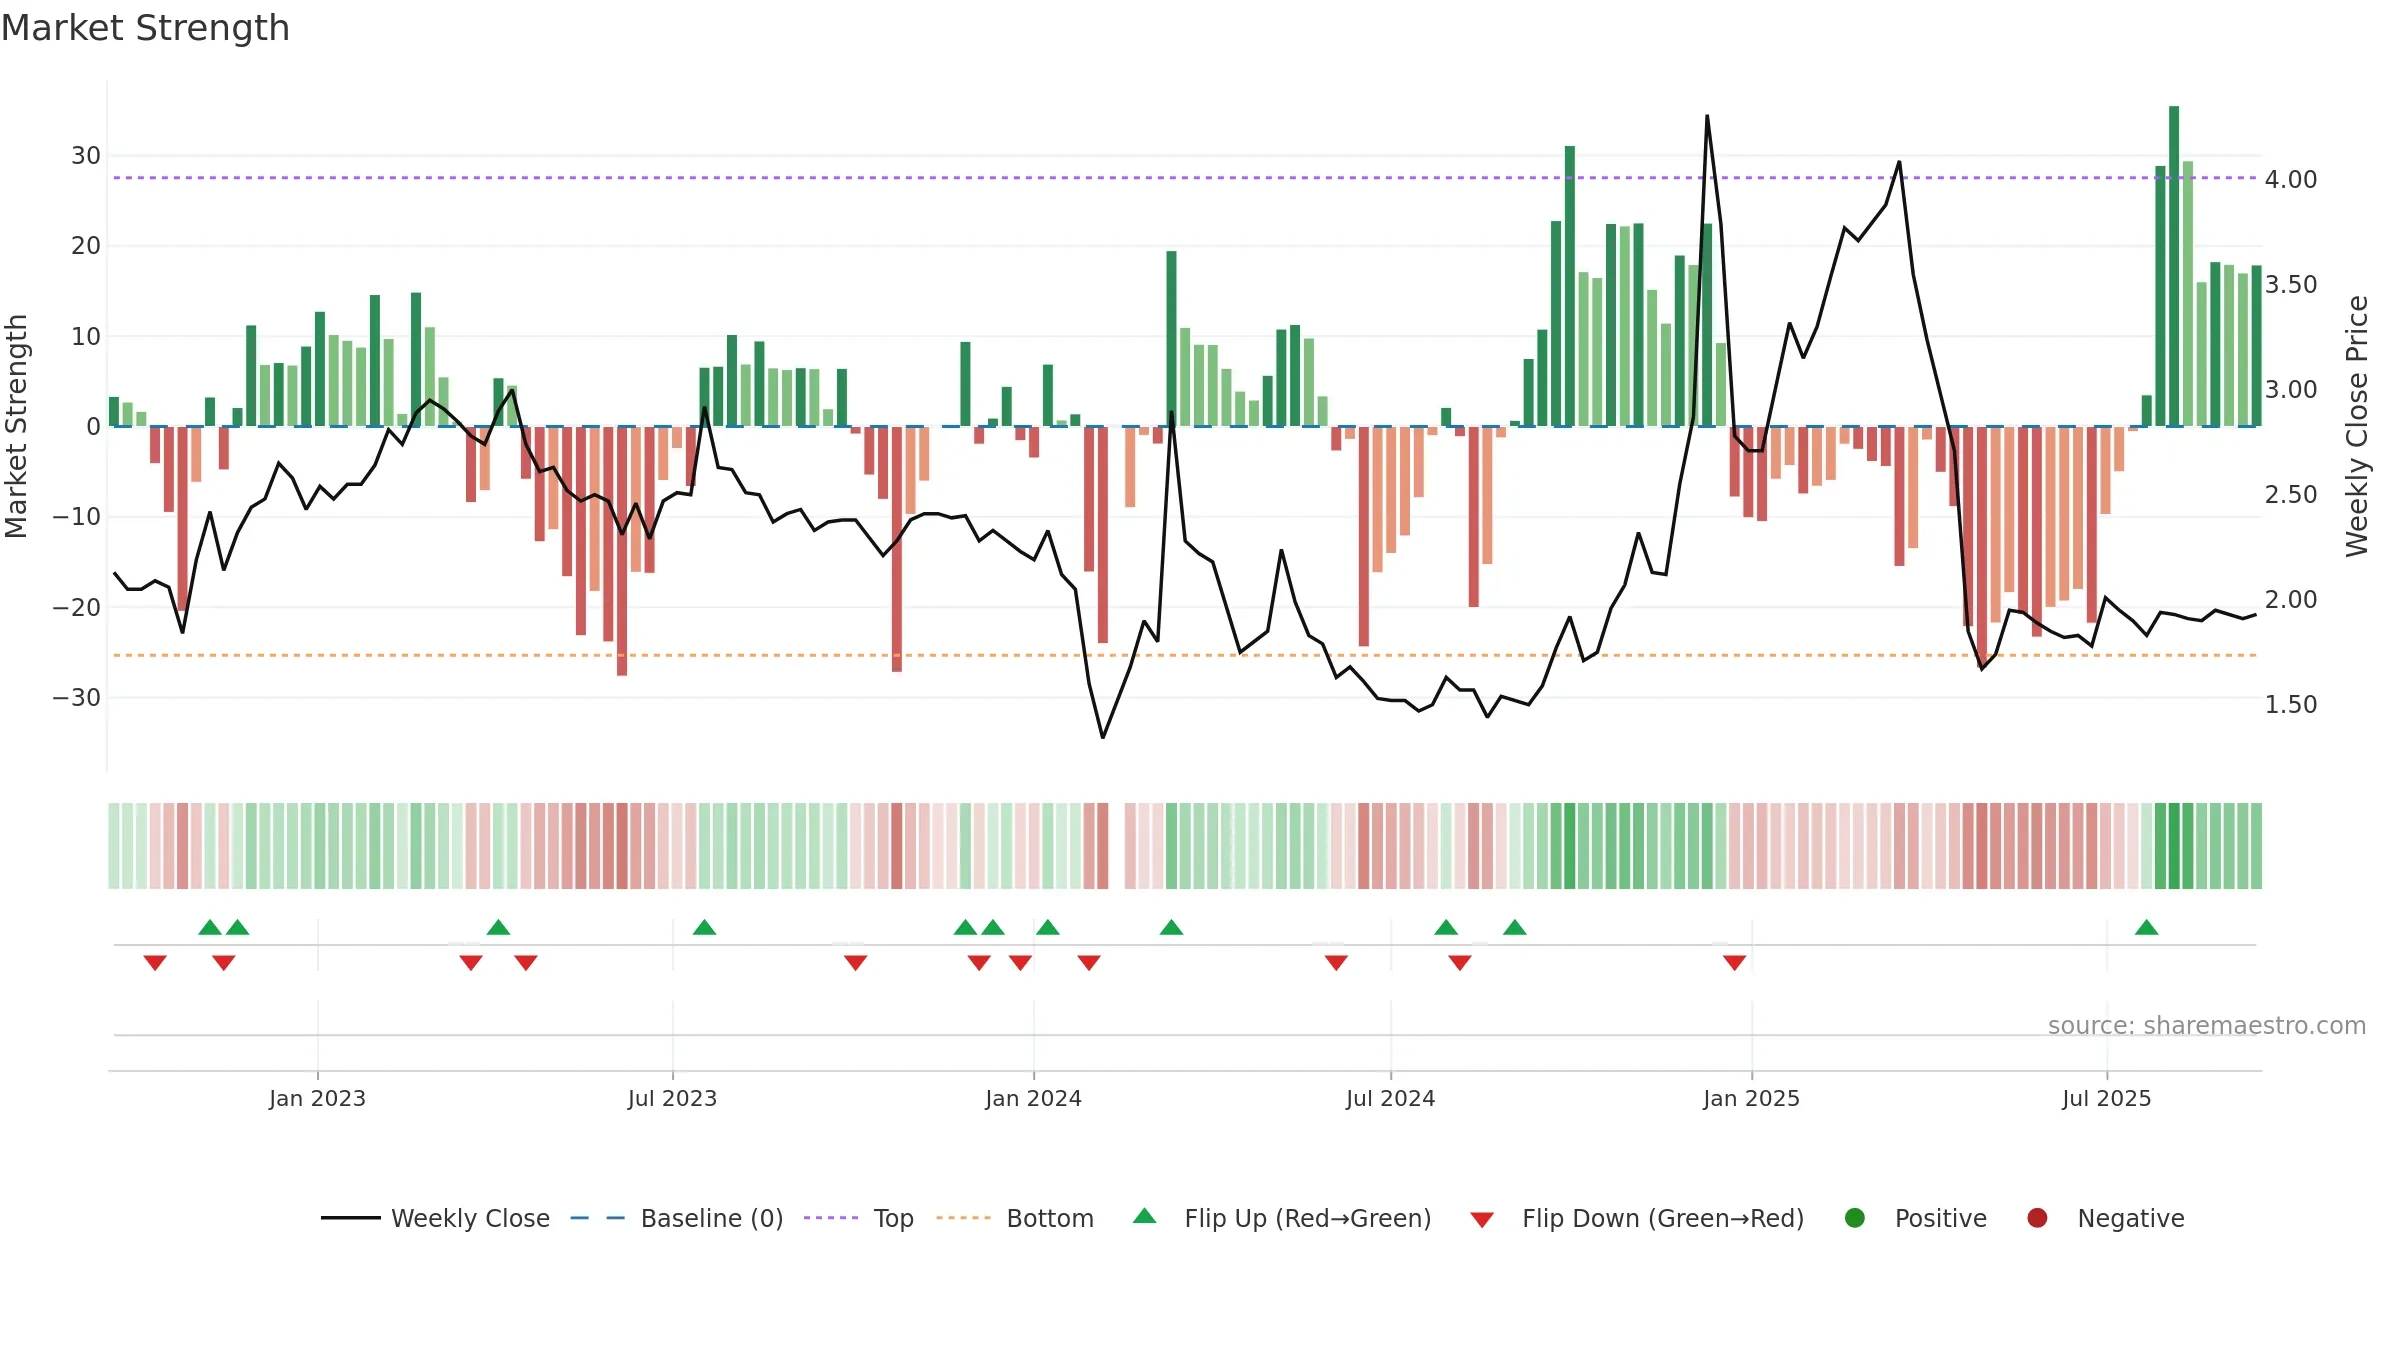Click the orange dotted Bottom line sample
The width and height of the screenshot is (2400, 1350).
coord(964,1218)
